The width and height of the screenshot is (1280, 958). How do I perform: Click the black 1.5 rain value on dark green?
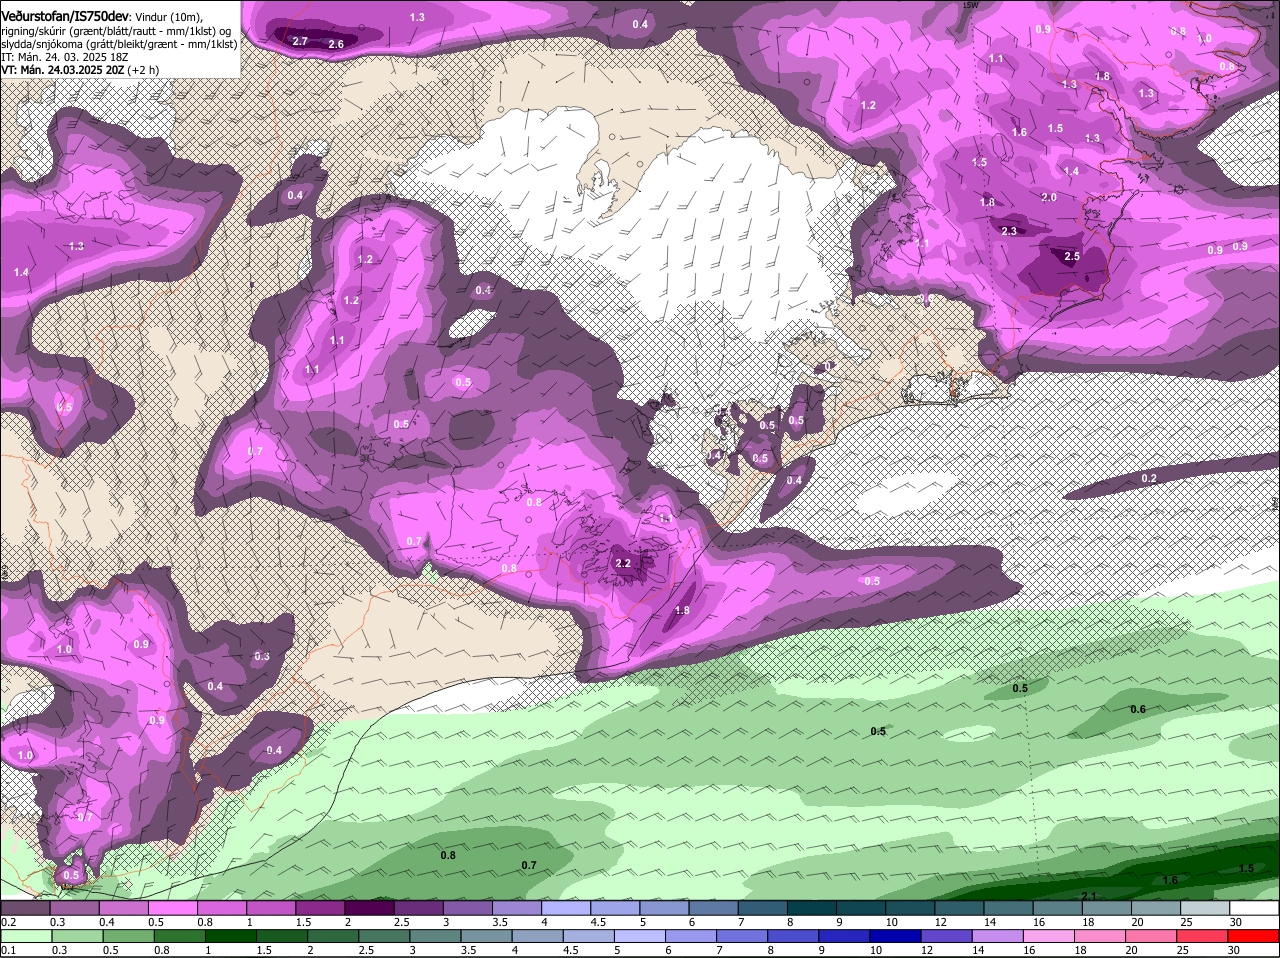pyautogui.click(x=1246, y=869)
